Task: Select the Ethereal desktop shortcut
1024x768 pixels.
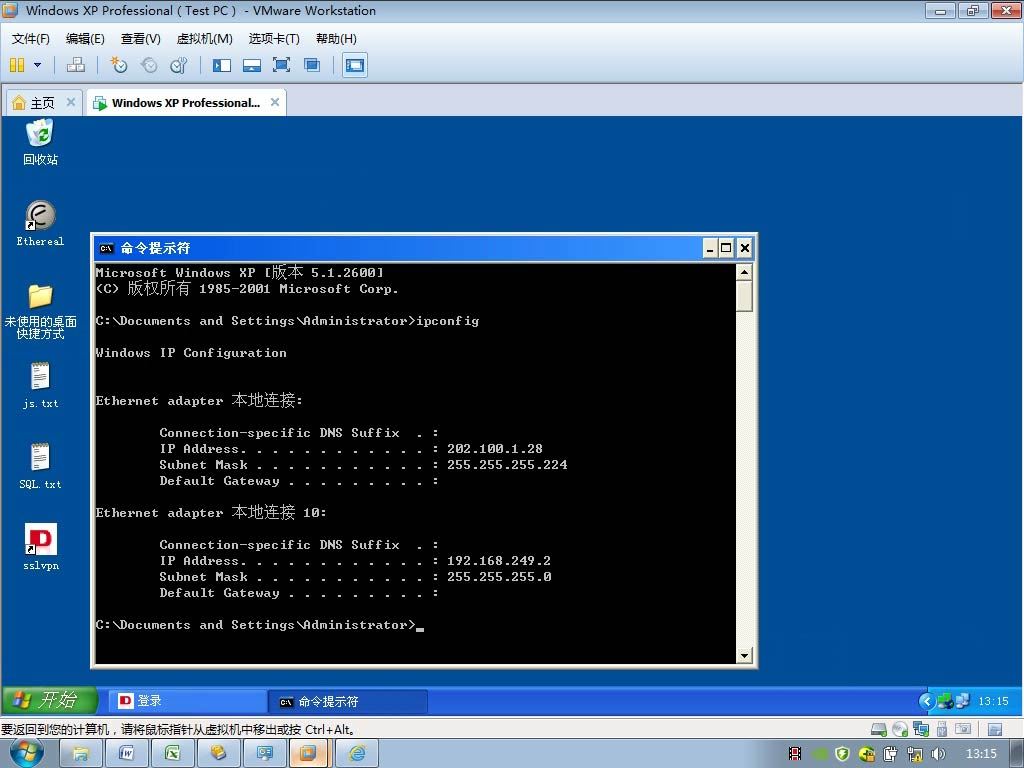Action: (40, 223)
